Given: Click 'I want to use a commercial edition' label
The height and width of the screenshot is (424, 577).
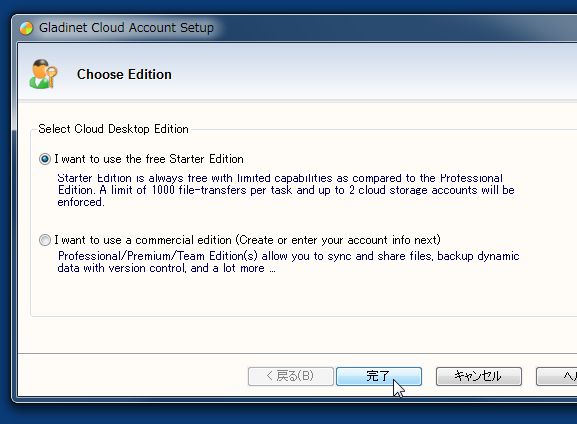Looking at the screenshot, I should tap(248, 240).
